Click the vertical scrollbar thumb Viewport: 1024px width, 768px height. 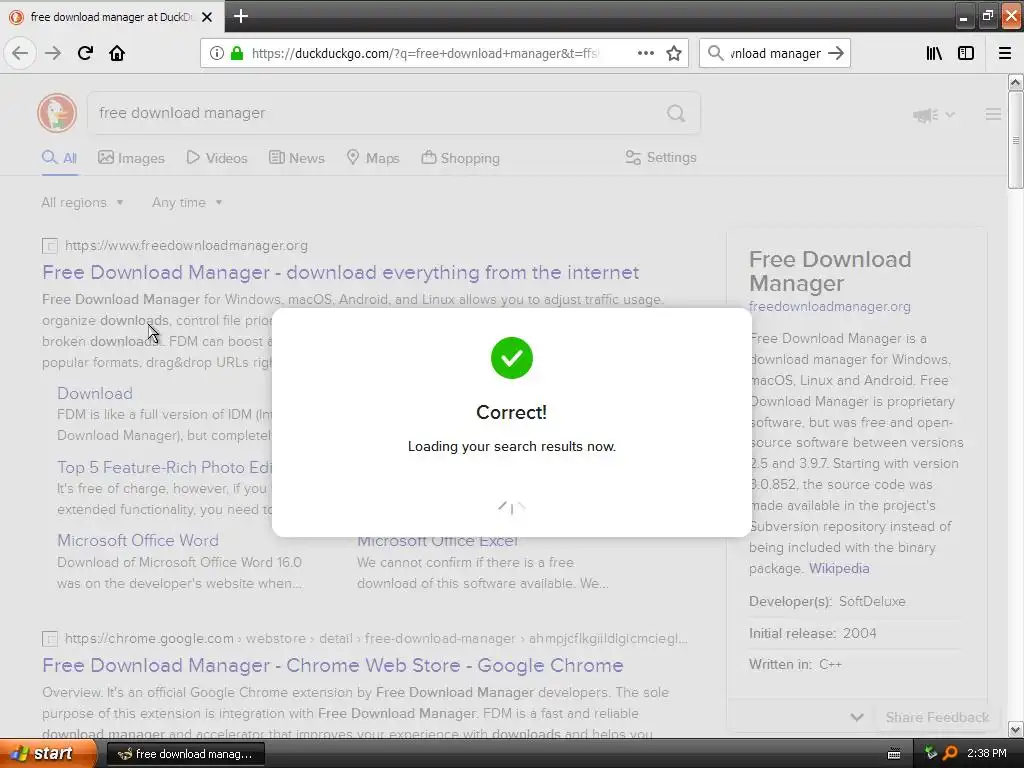(x=1015, y=140)
